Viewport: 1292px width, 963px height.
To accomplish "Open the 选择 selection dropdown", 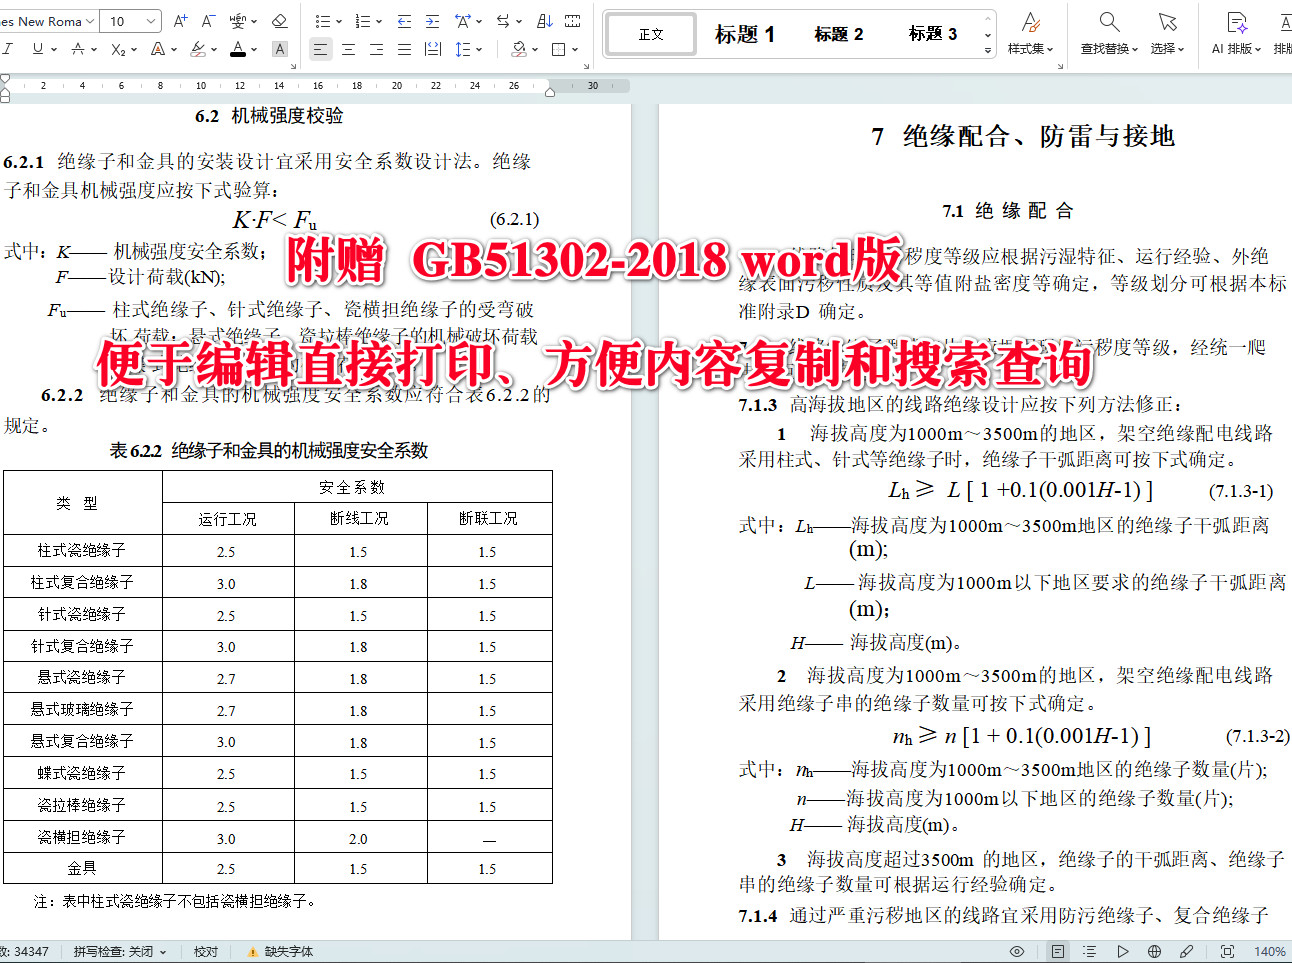I will tap(1166, 33).
